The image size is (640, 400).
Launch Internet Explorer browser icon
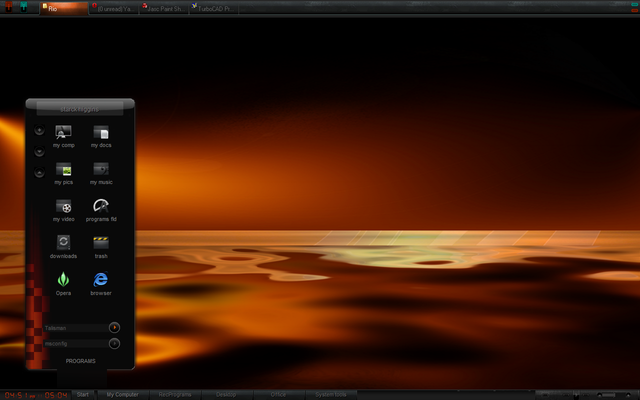100,280
